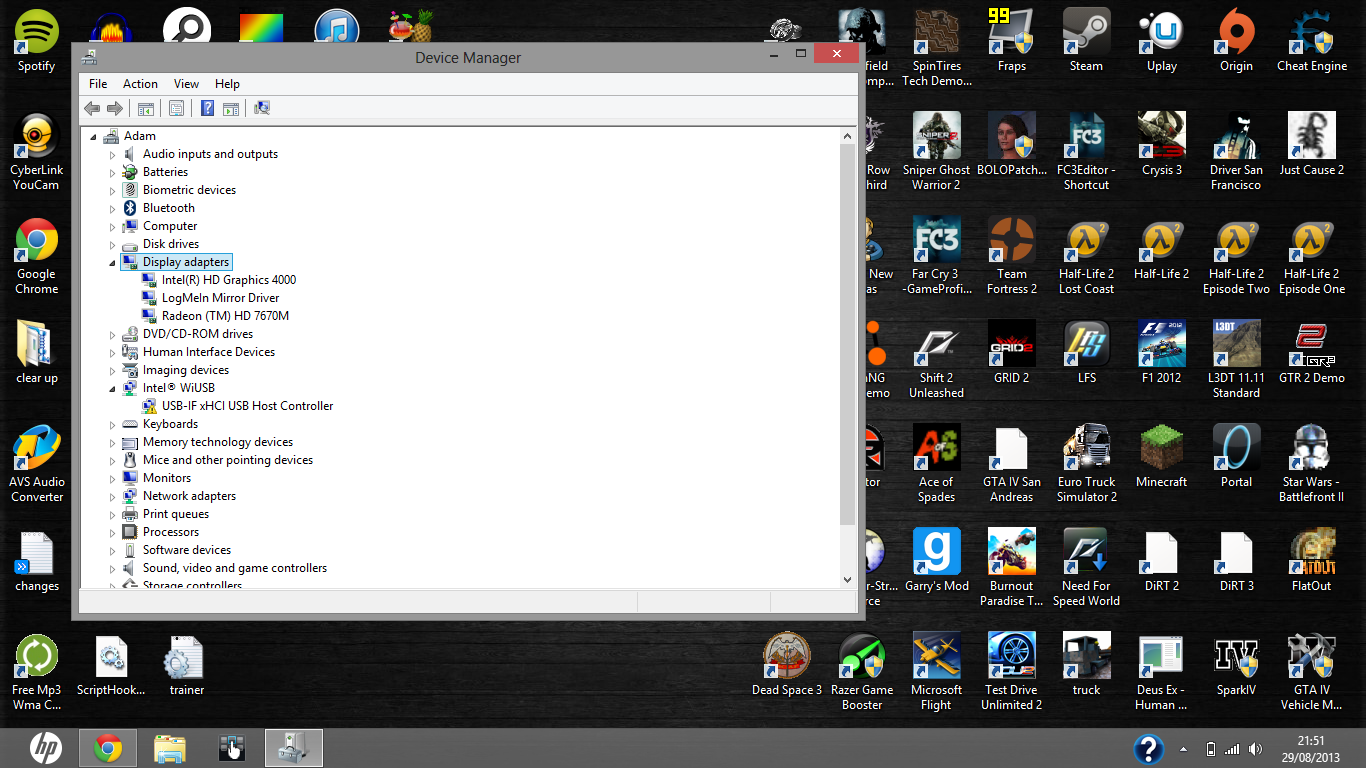The width and height of the screenshot is (1366, 768).
Task: Open the Action menu
Action: tap(140, 84)
